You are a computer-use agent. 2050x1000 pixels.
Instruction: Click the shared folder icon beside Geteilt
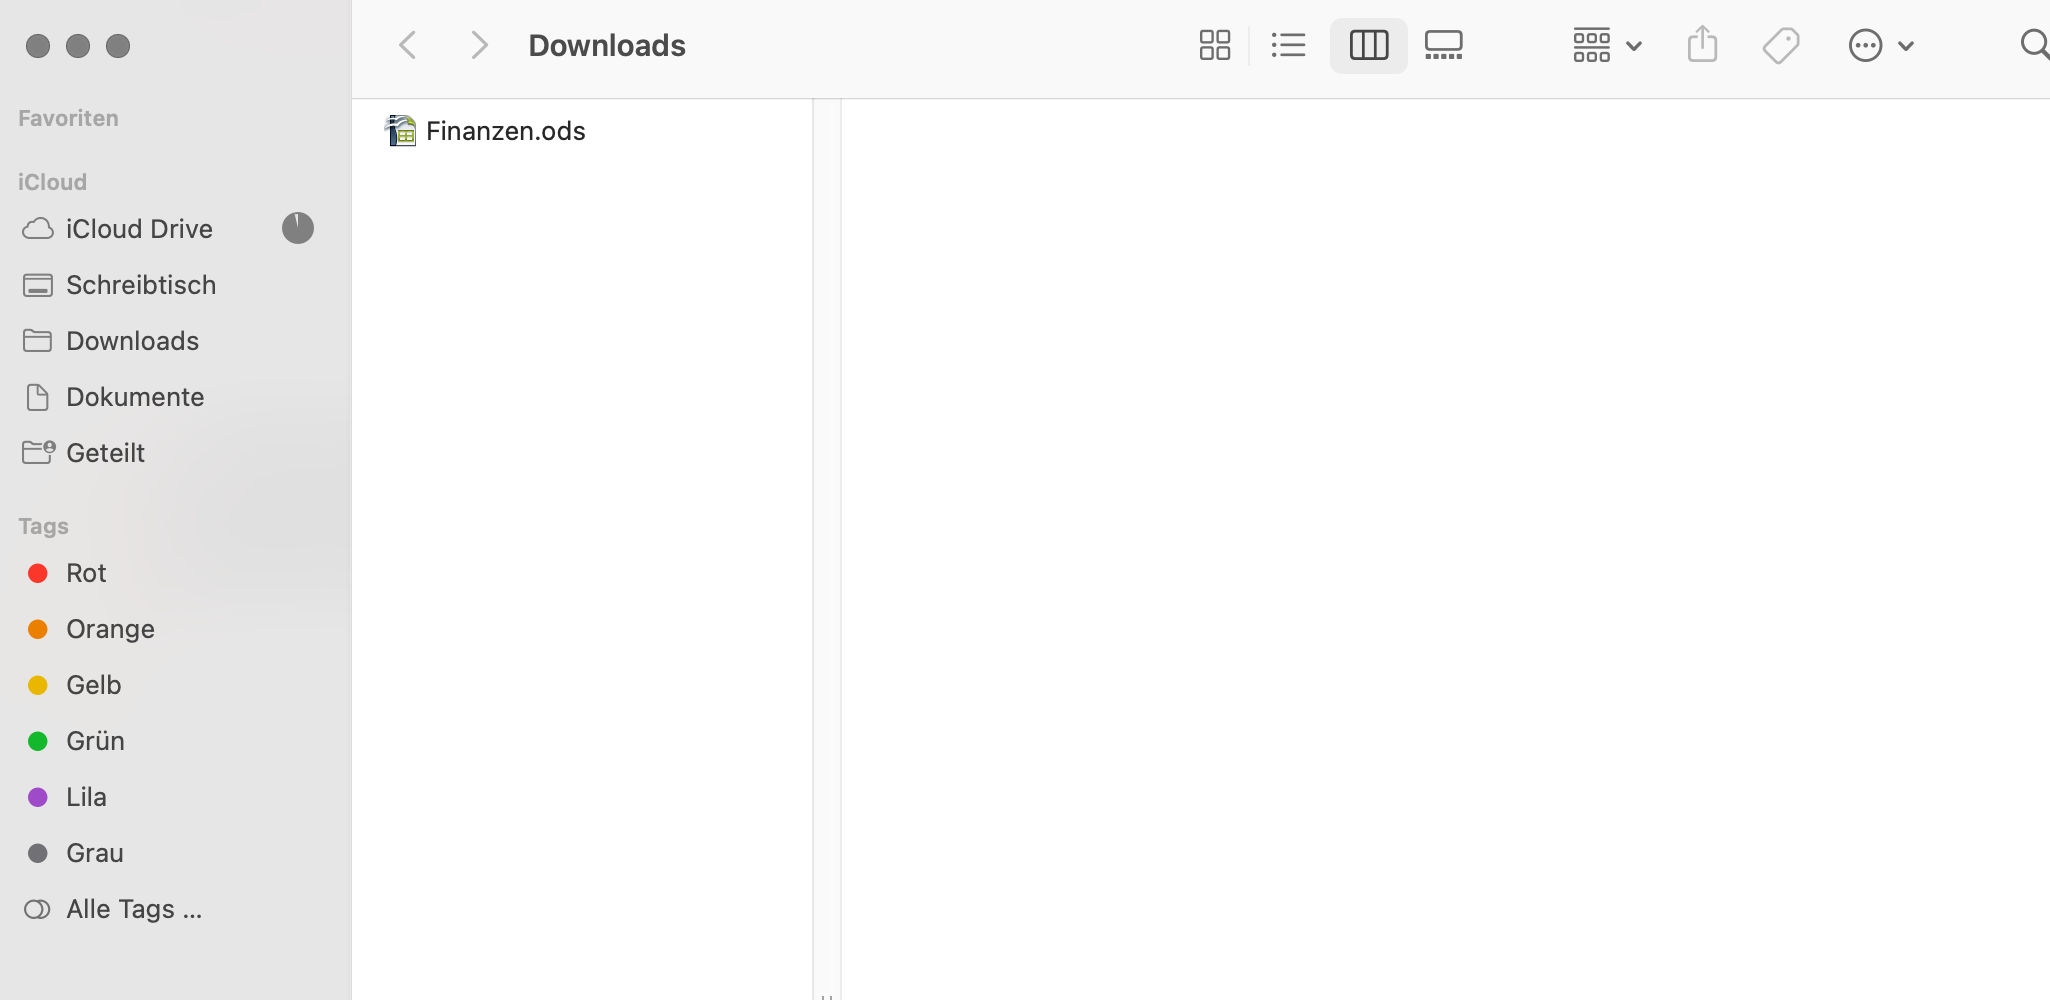tap(38, 453)
